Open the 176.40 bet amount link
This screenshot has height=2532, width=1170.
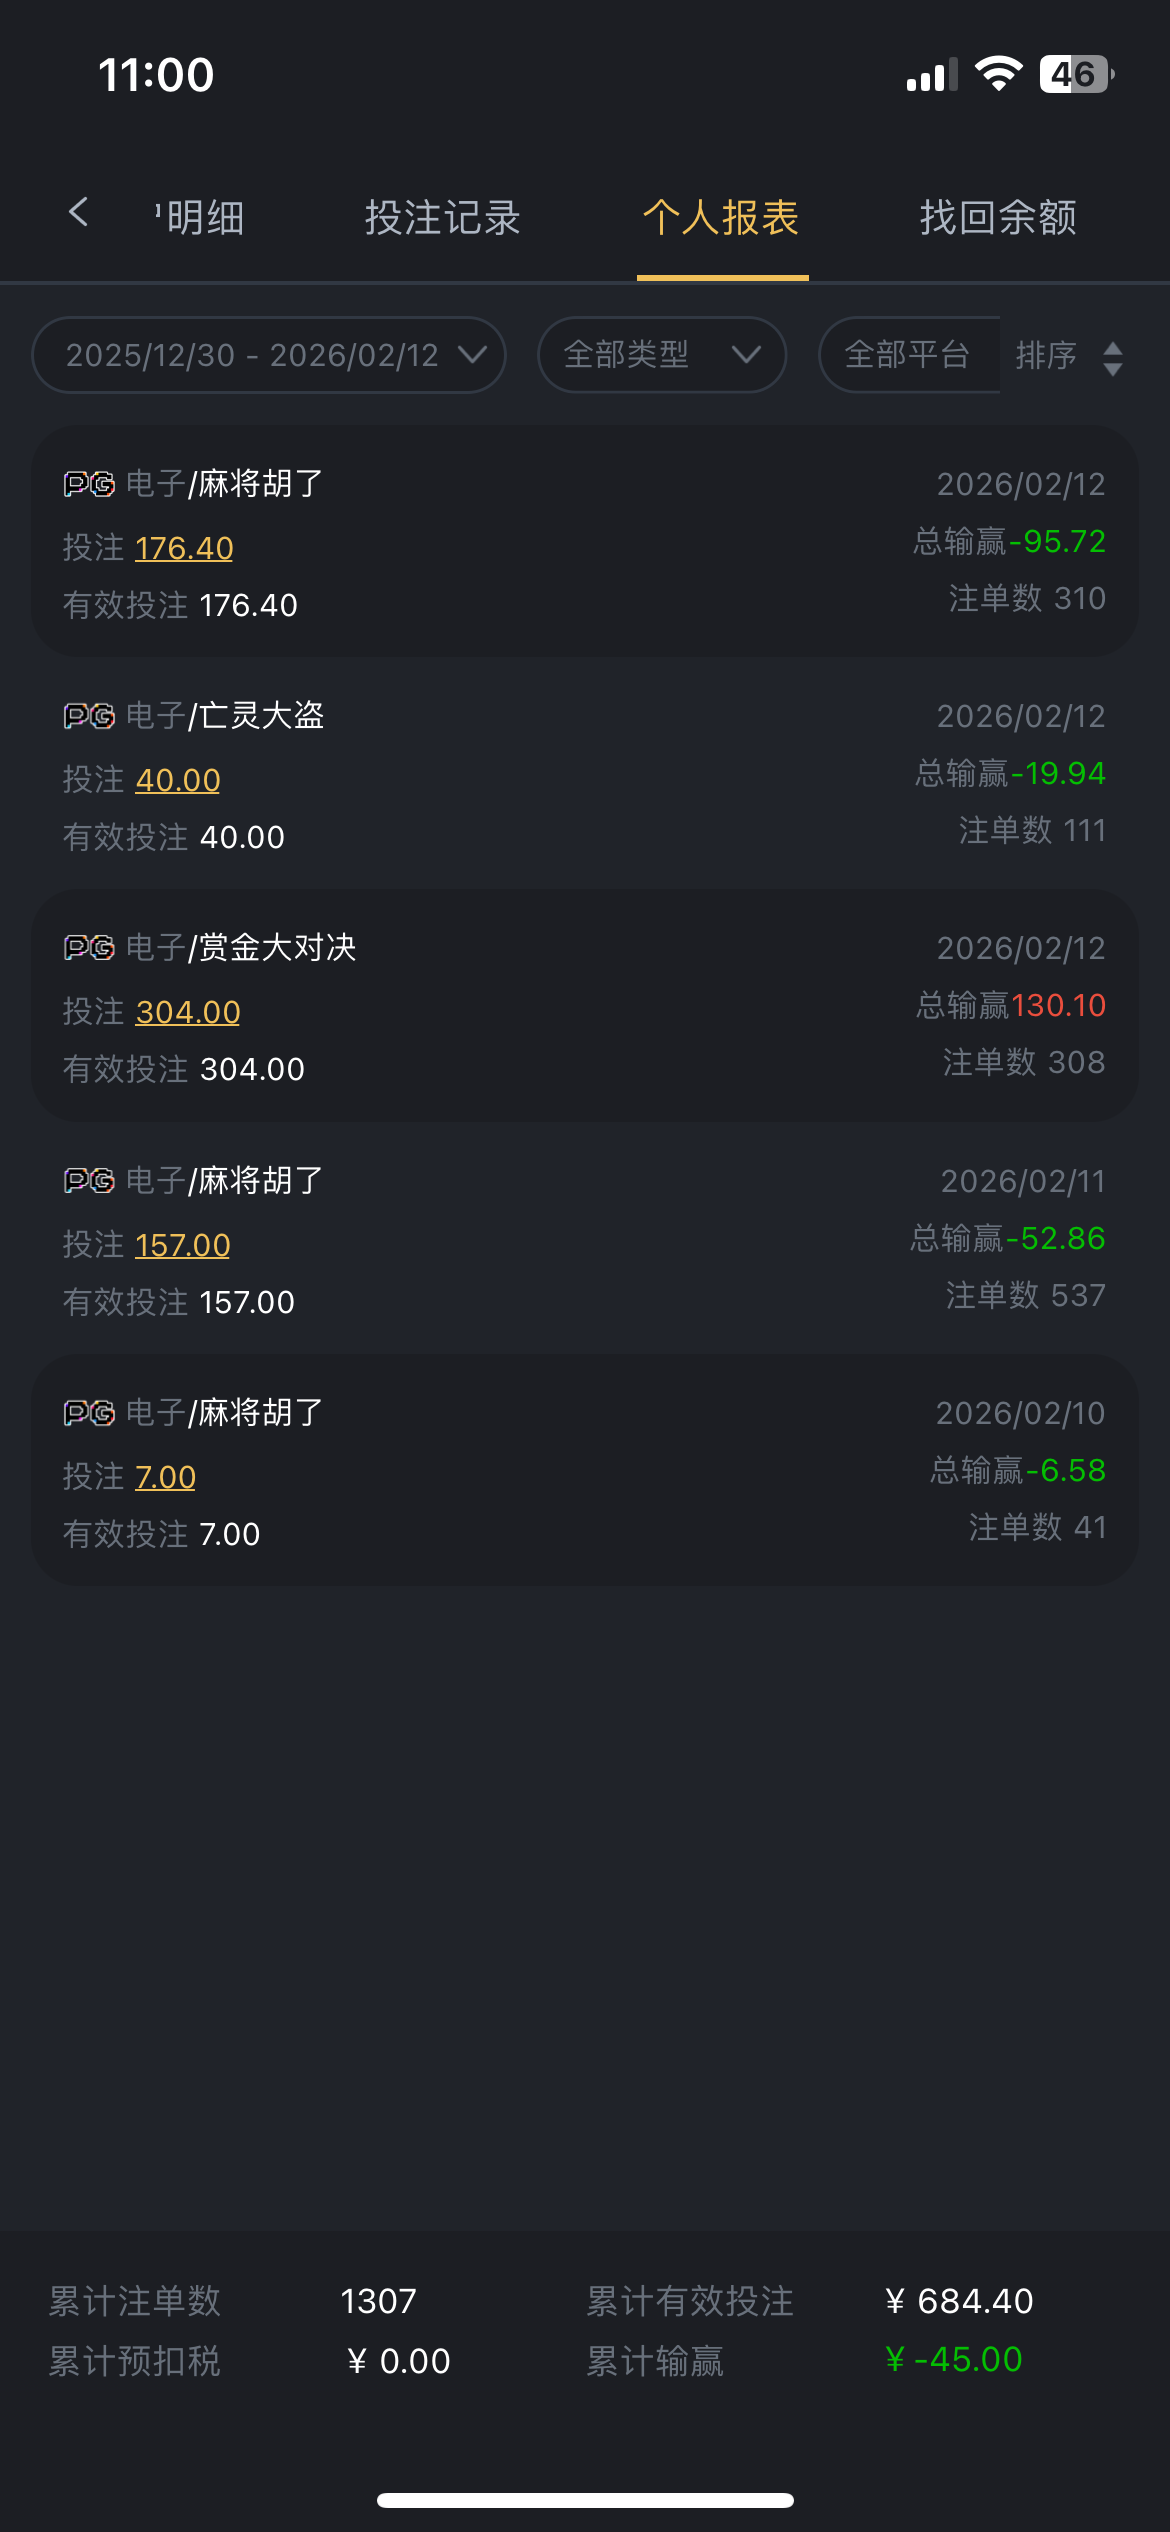pyautogui.click(x=184, y=548)
